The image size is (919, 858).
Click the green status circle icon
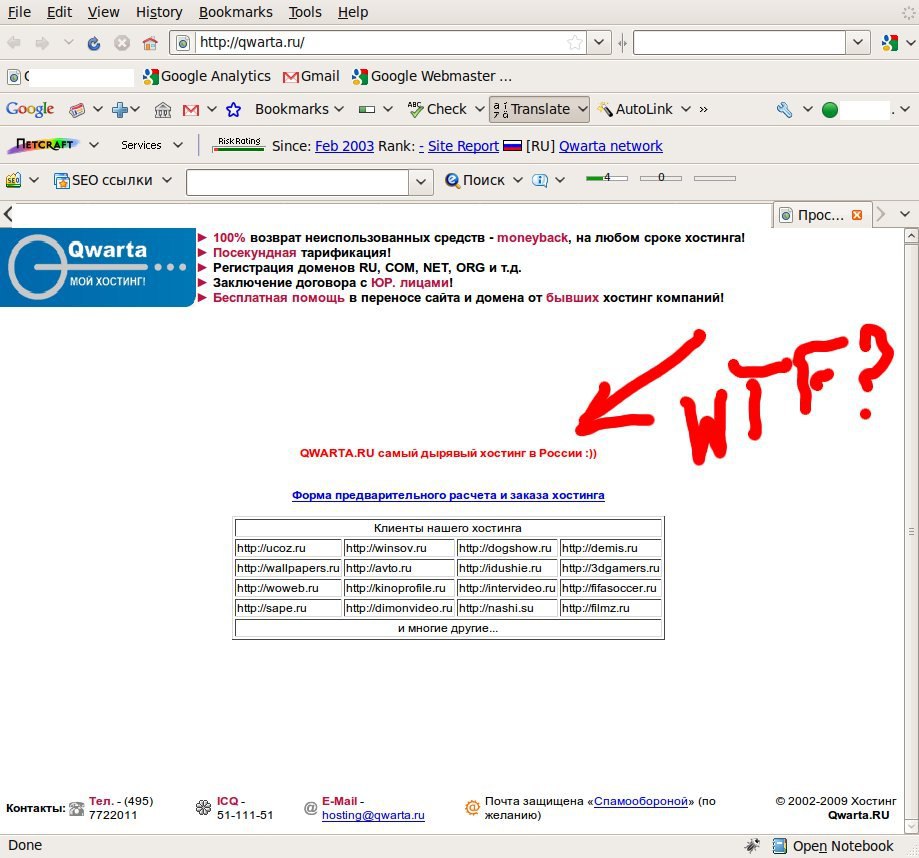[x=829, y=110]
